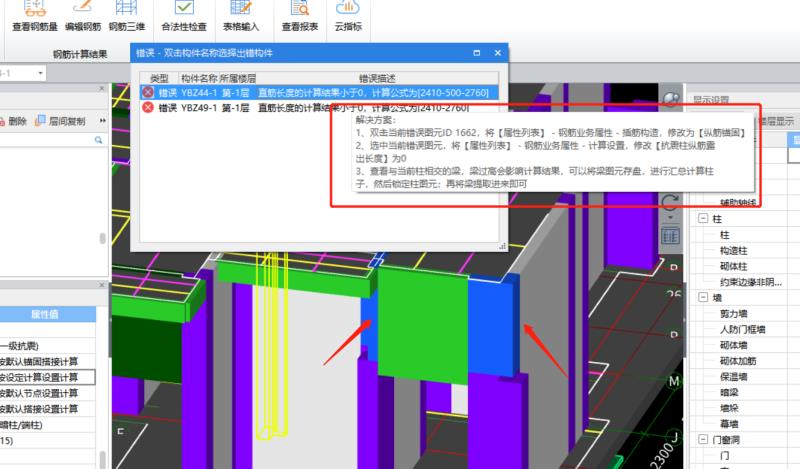800x469 pixels.
Task: Close the upper left panel
Action: [x=102, y=88]
